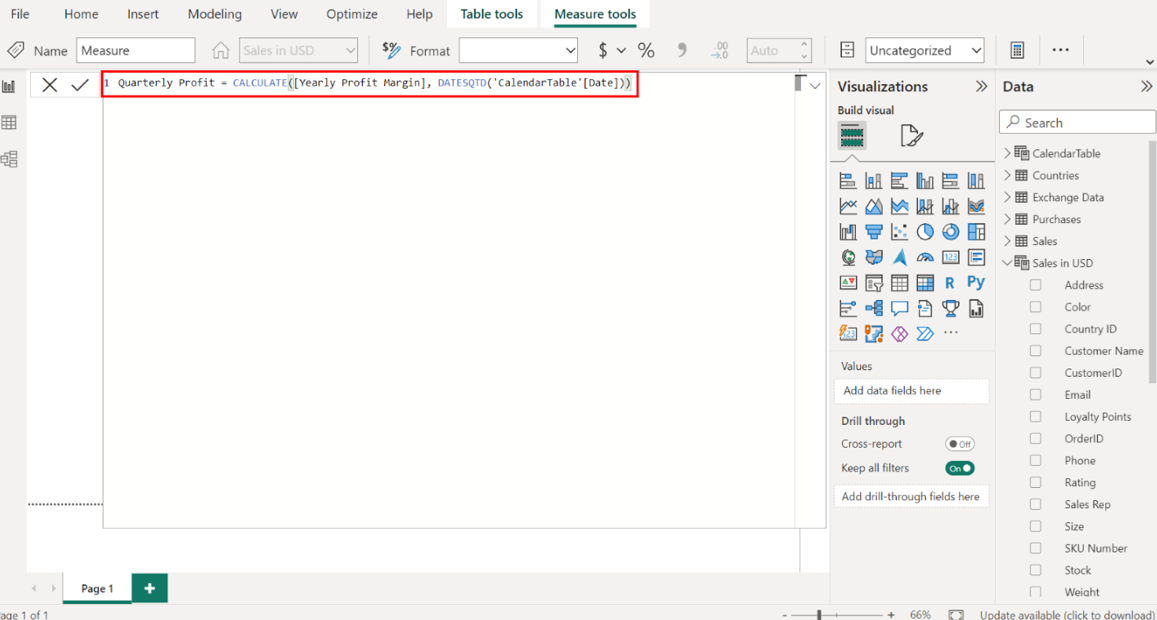The width and height of the screenshot is (1157, 620).
Task: Turn off the Keep all filters toggle
Action: [x=959, y=468]
